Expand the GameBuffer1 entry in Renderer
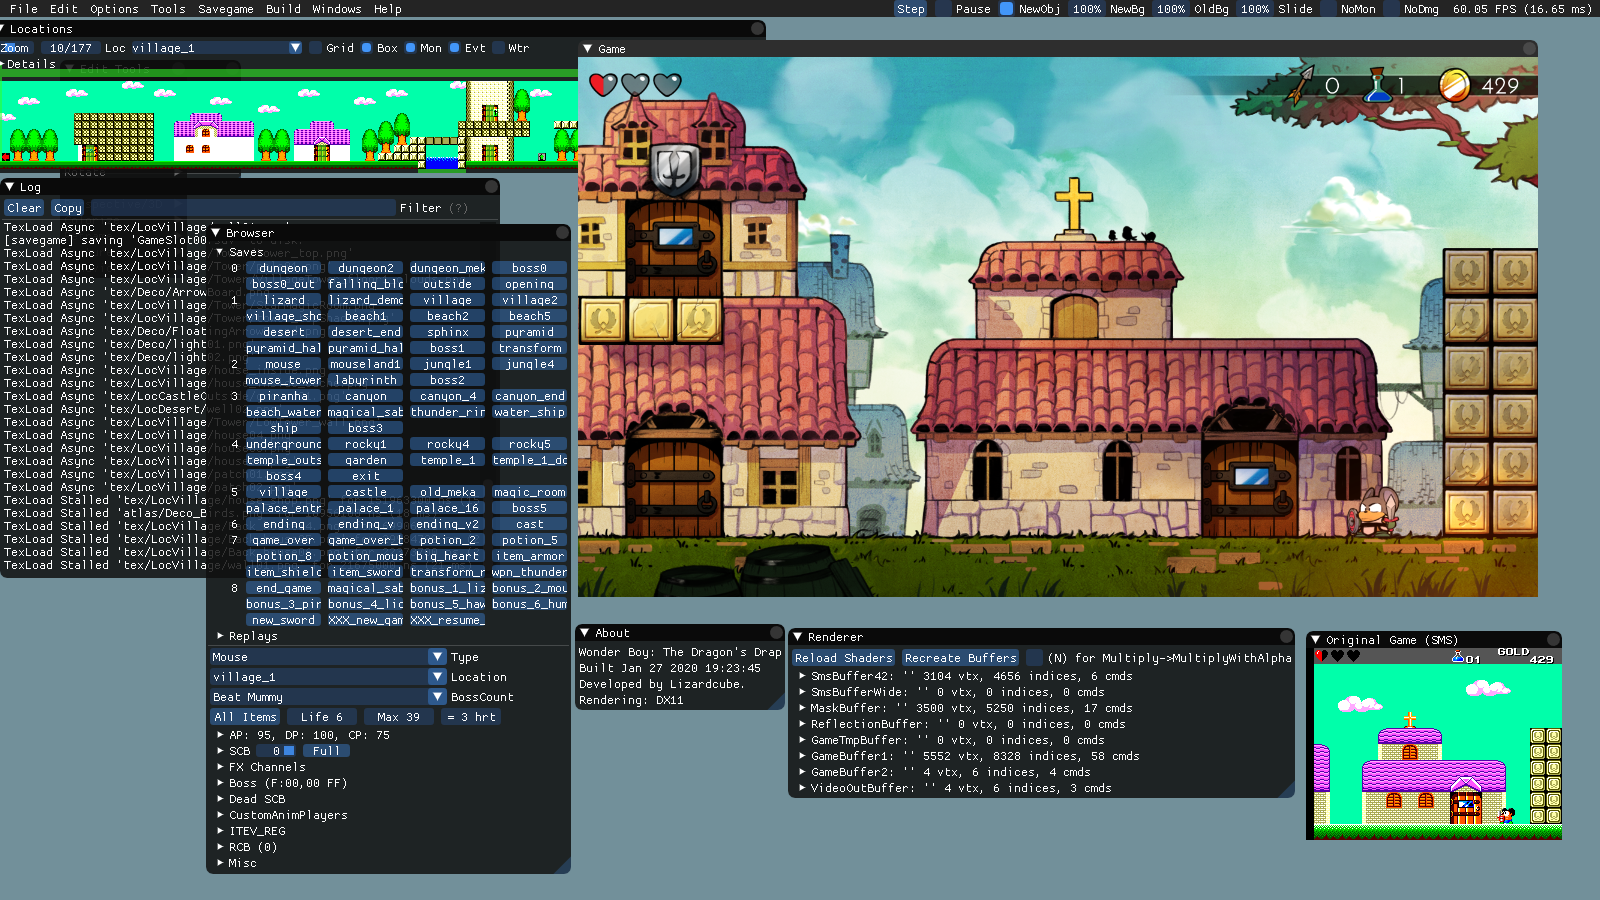The width and height of the screenshot is (1600, 900). 802,756
